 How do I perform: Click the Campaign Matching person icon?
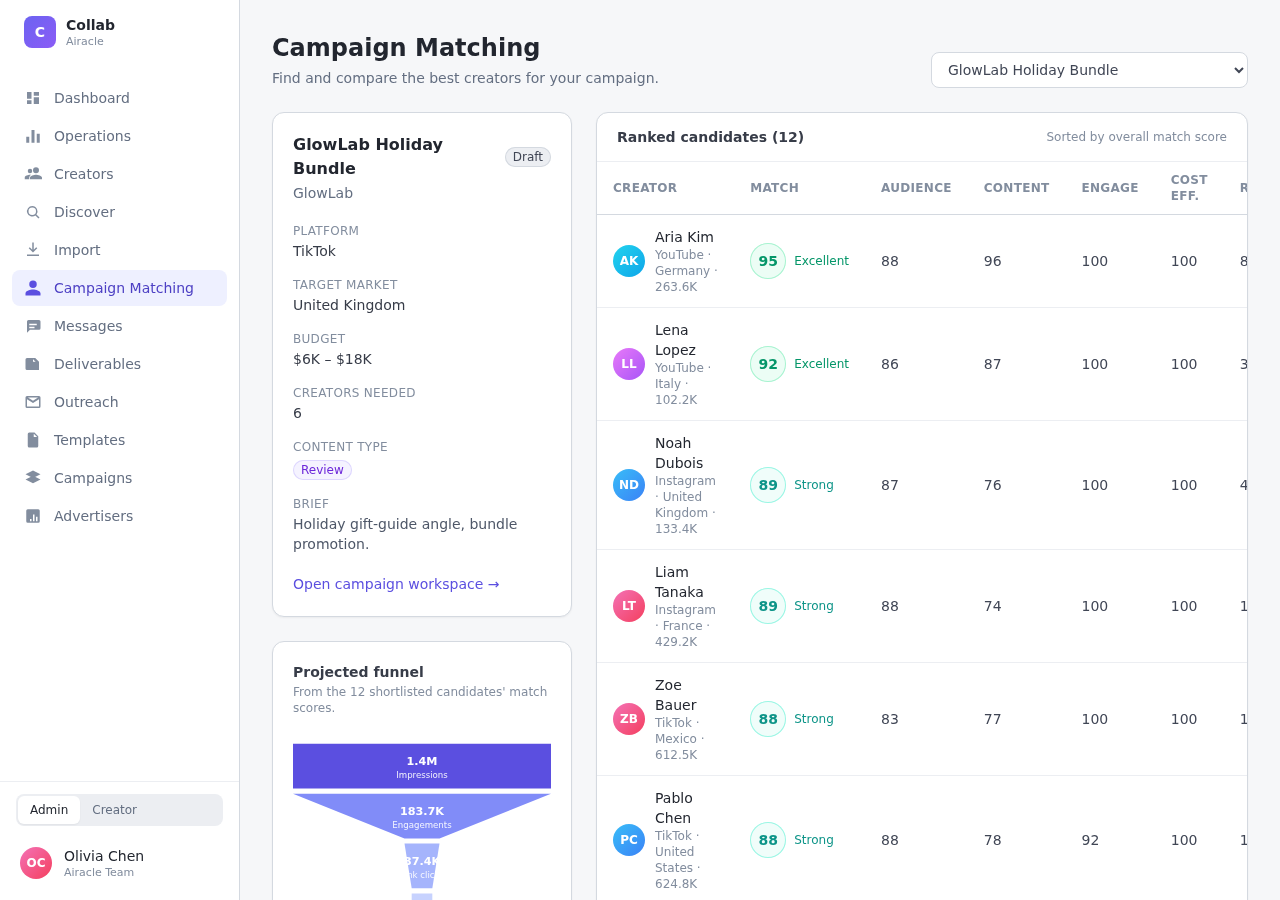33,288
